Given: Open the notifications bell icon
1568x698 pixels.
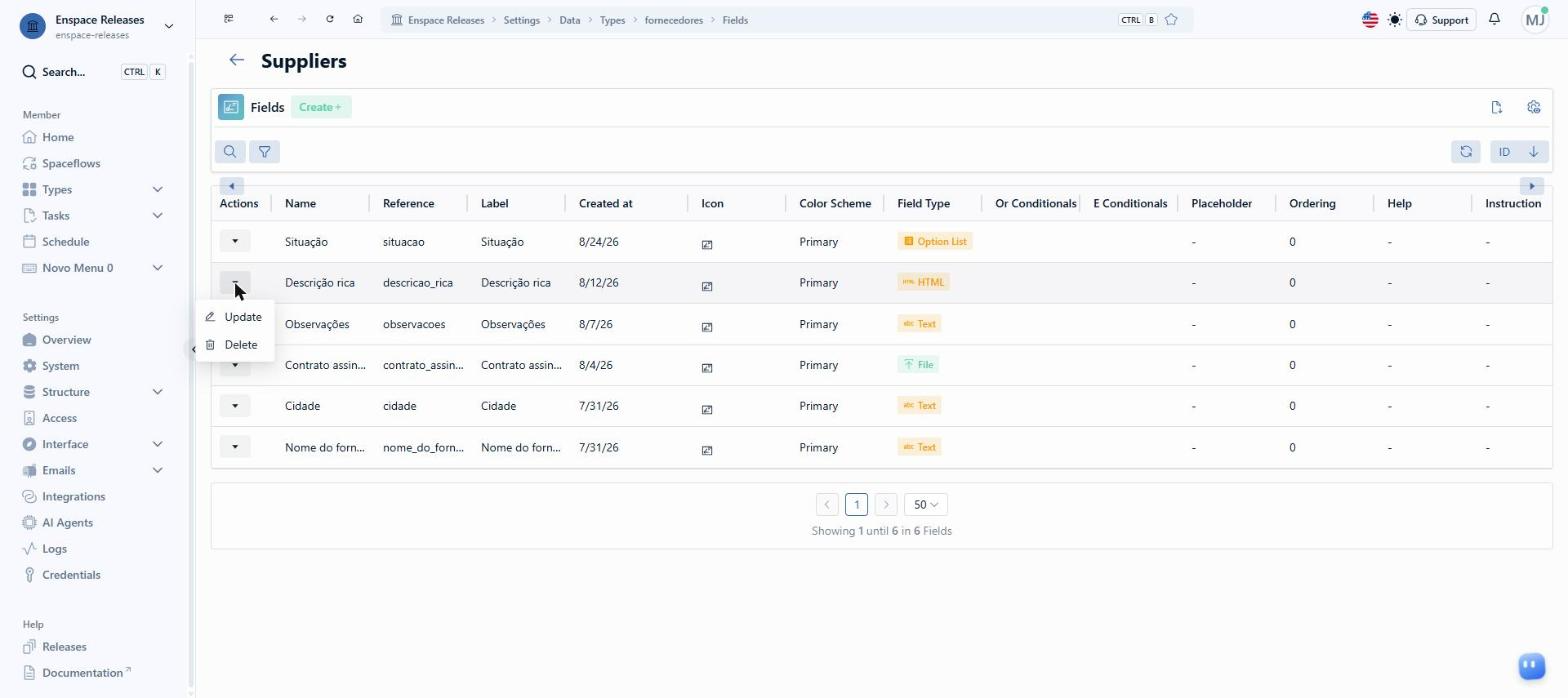Looking at the screenshot, I should (1494, 19).
